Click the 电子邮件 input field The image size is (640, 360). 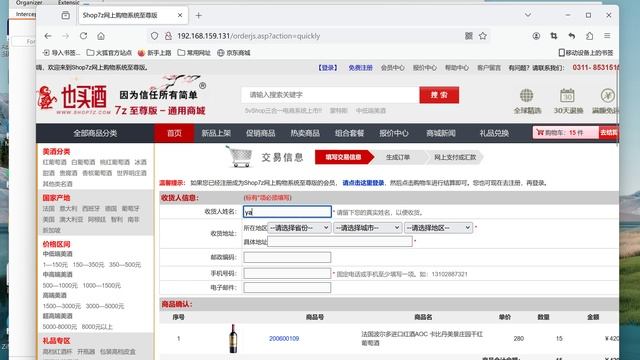(287, 287)
